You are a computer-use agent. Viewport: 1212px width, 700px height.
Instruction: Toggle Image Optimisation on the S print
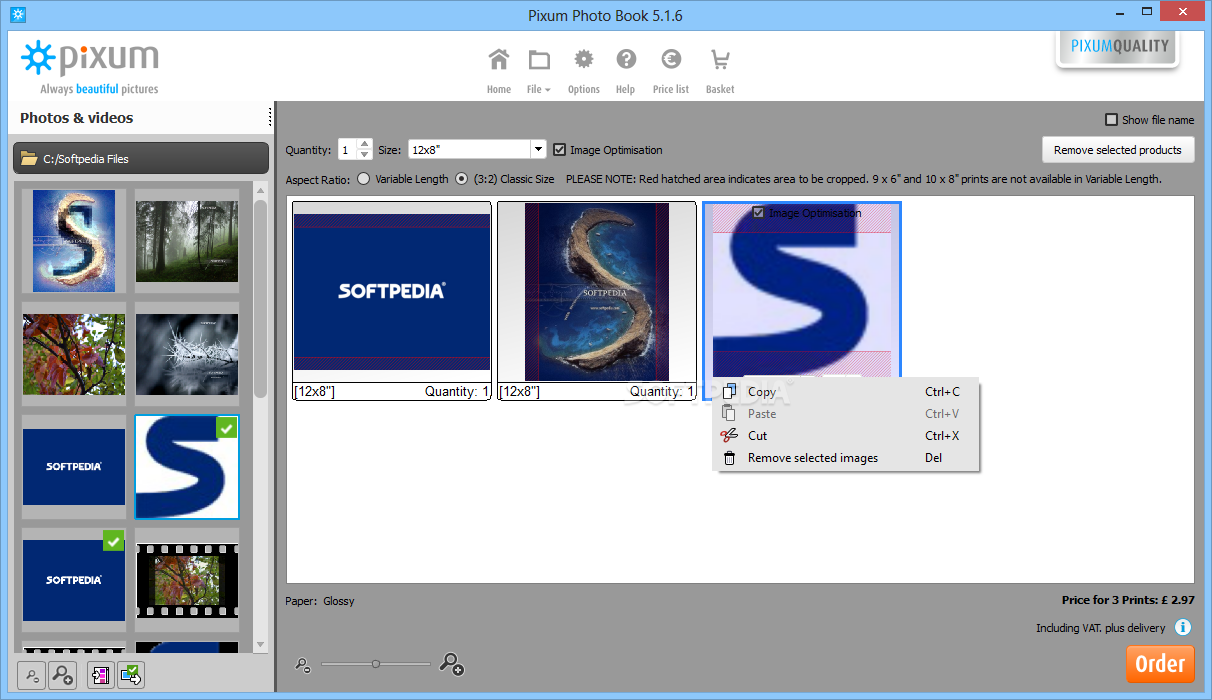(x=758, y=213)
